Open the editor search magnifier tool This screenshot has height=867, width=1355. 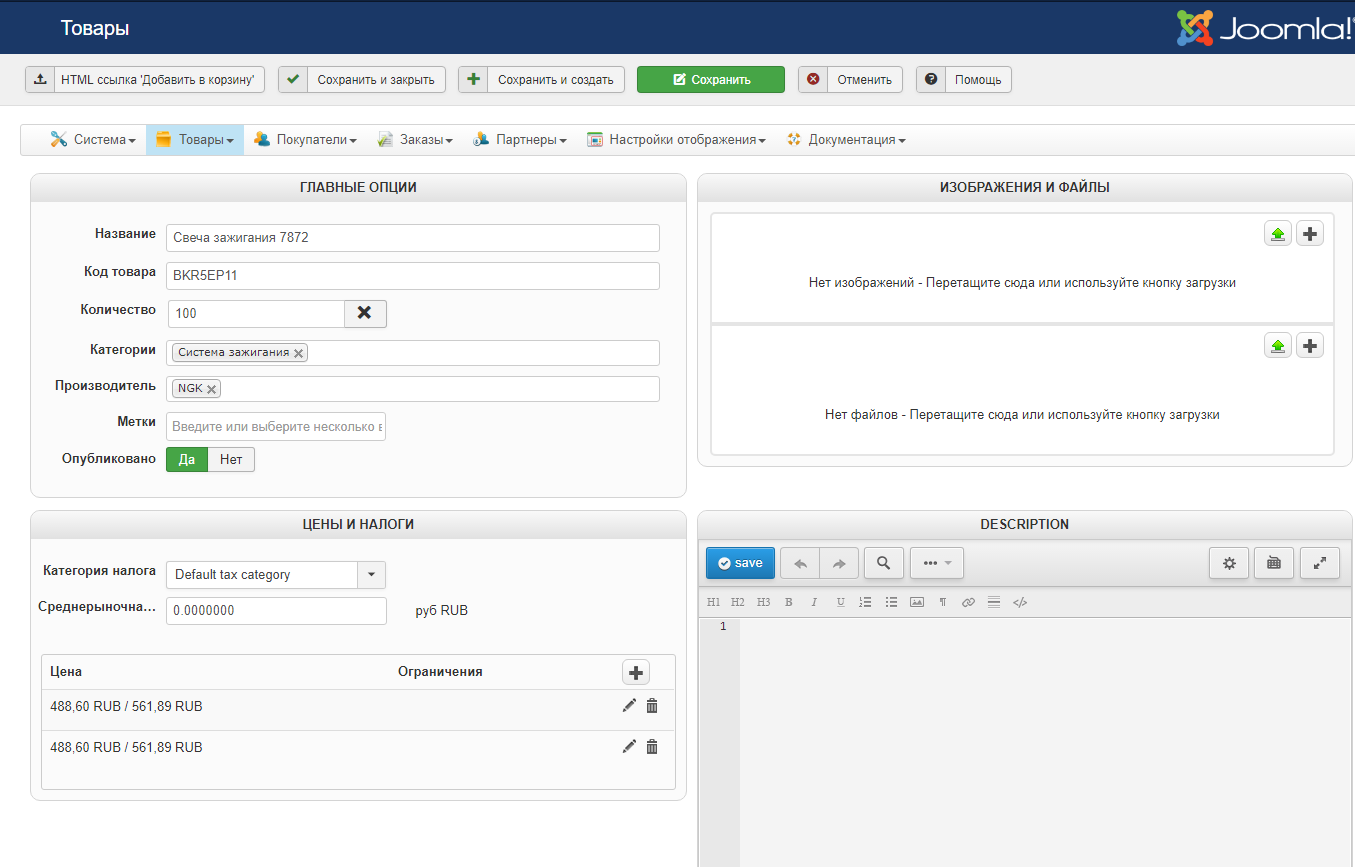tap(883, 563)
